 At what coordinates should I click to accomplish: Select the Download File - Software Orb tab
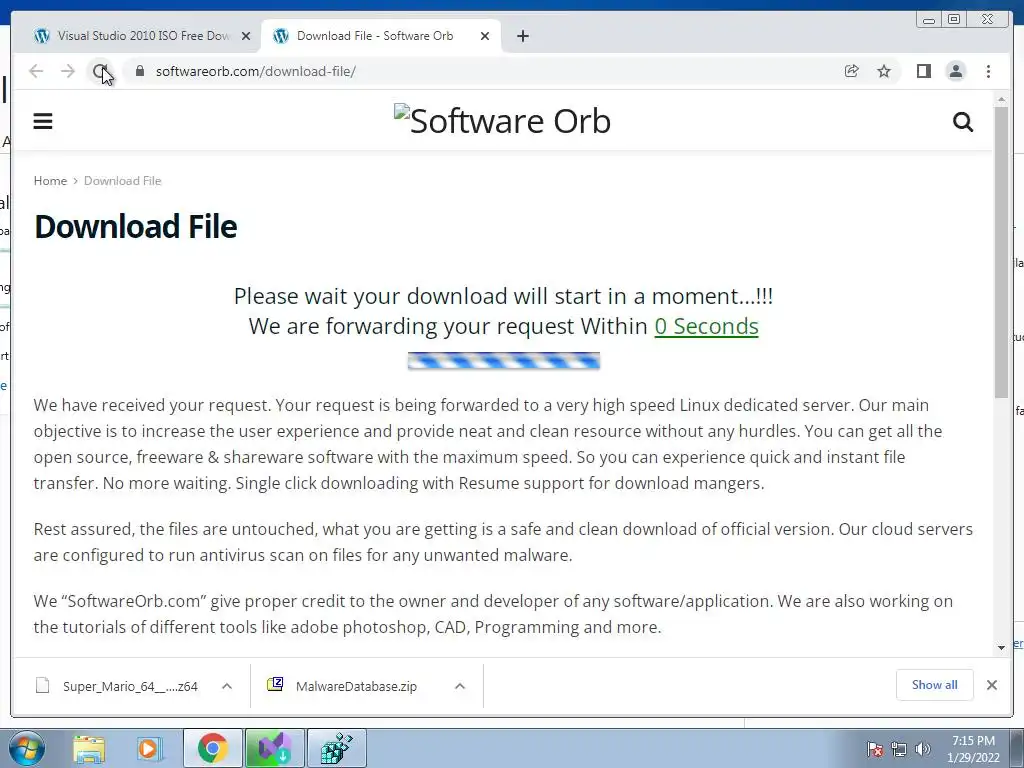tap(381, 36)
